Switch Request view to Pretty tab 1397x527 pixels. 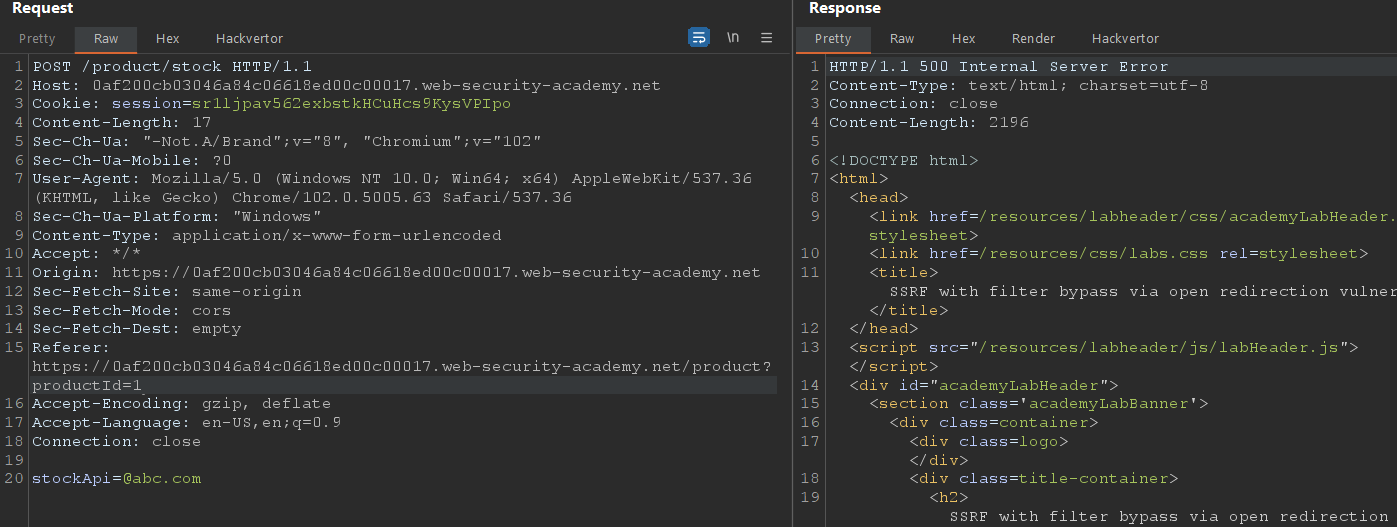pyautogui.click(x=37, y=39)
